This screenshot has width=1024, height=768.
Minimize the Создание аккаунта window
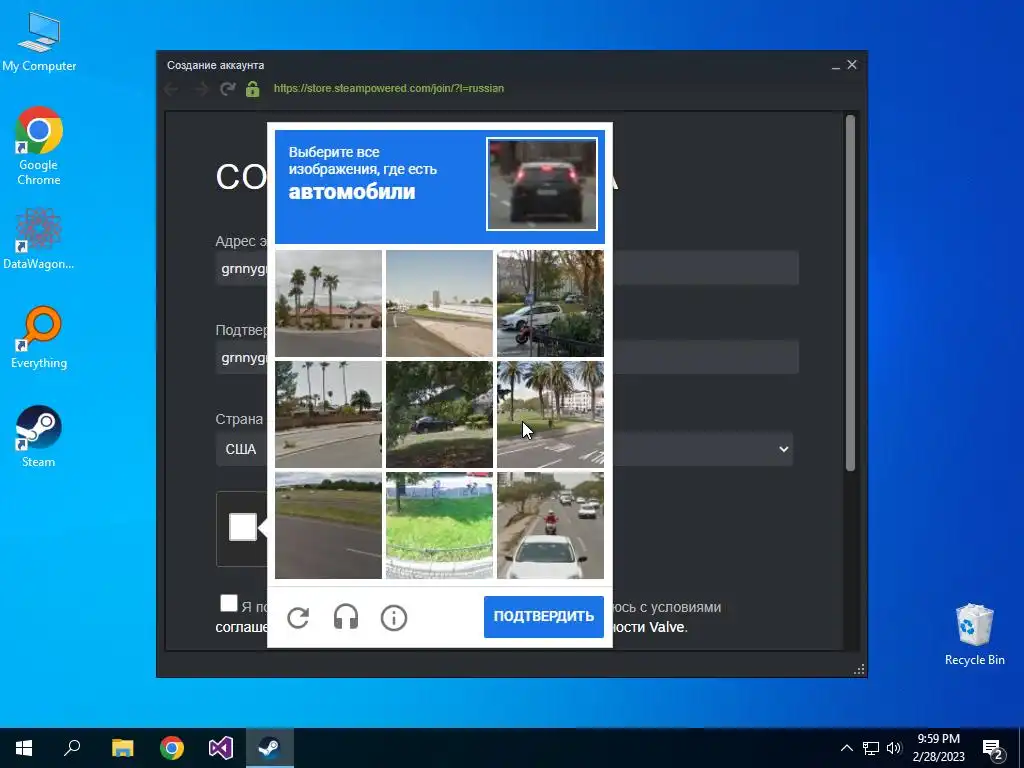click(835, 65)
